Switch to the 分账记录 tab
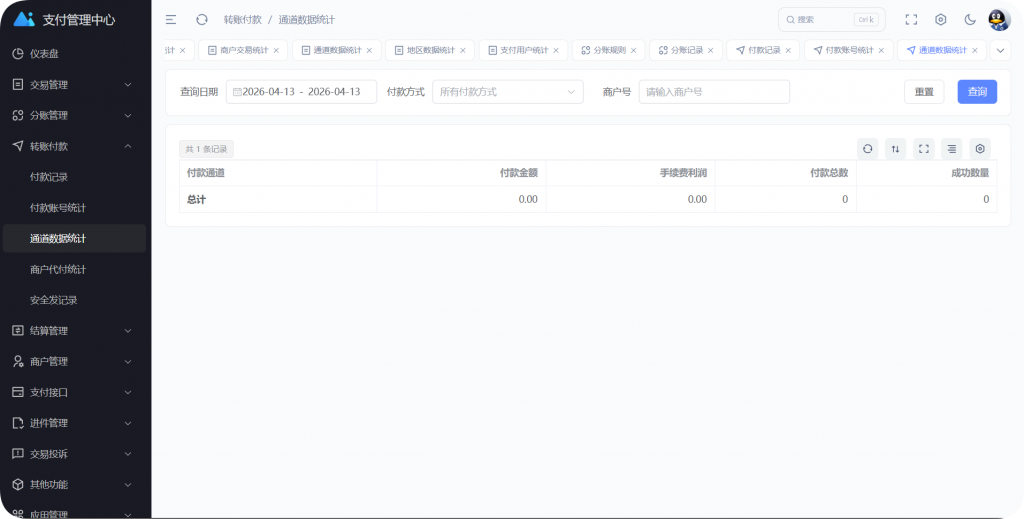Image resolution: width=1024 pixels, height=519 pixels. point(687,50)
